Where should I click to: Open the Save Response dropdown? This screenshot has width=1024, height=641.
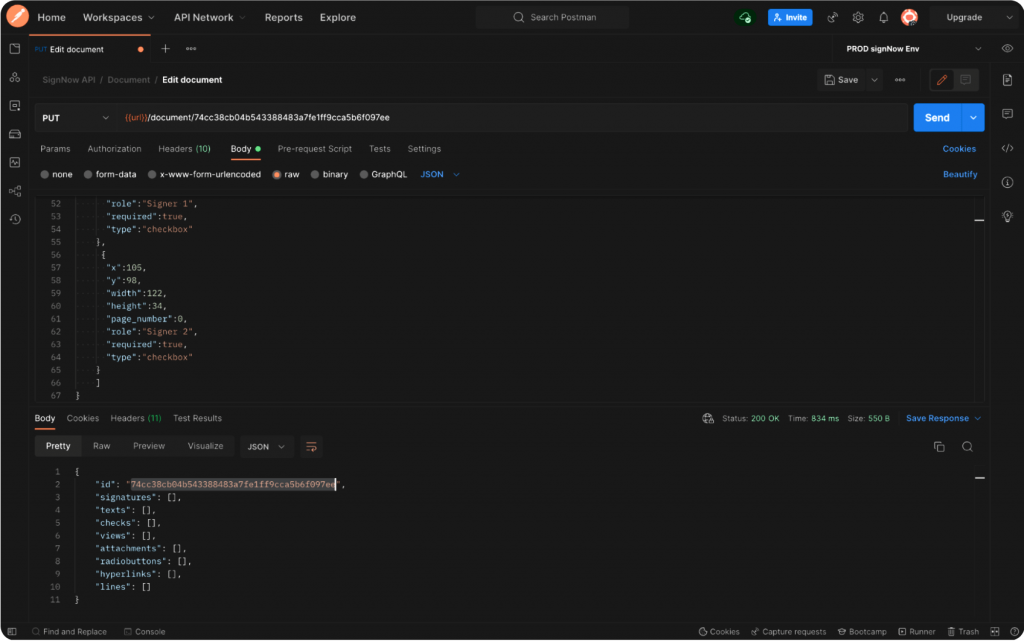click(x=942, y=418)
